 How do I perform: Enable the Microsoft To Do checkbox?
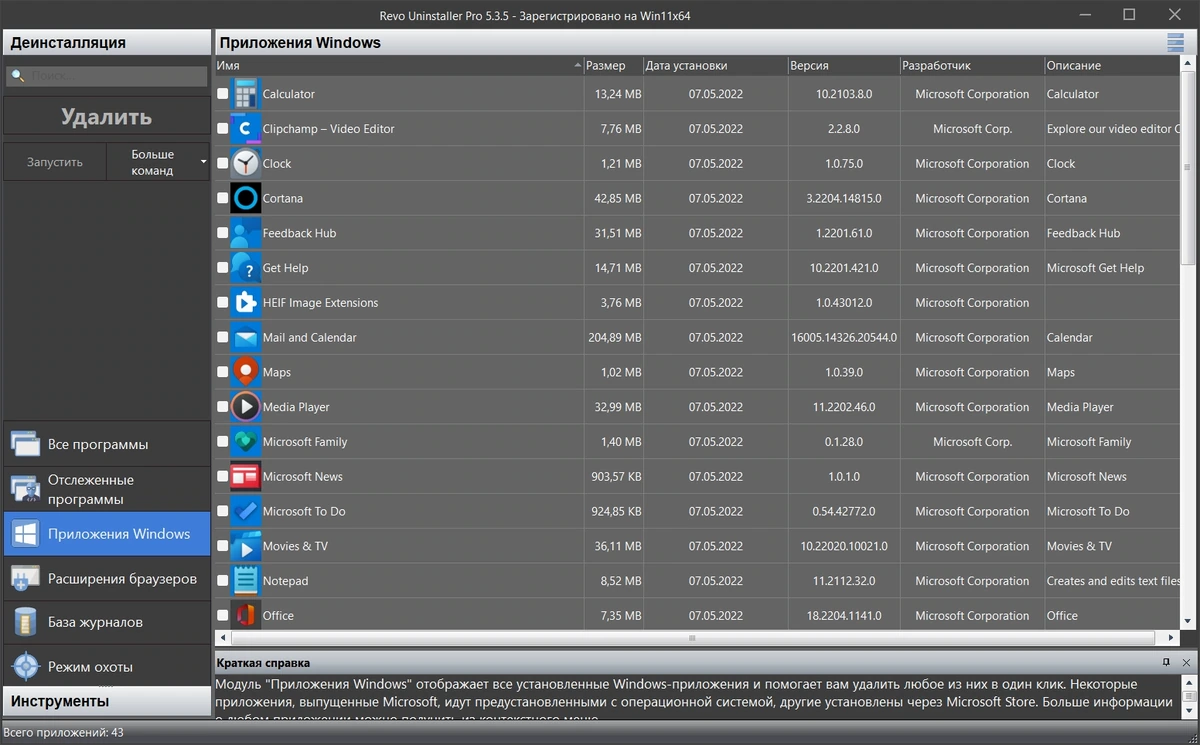[x=223, y=511]
